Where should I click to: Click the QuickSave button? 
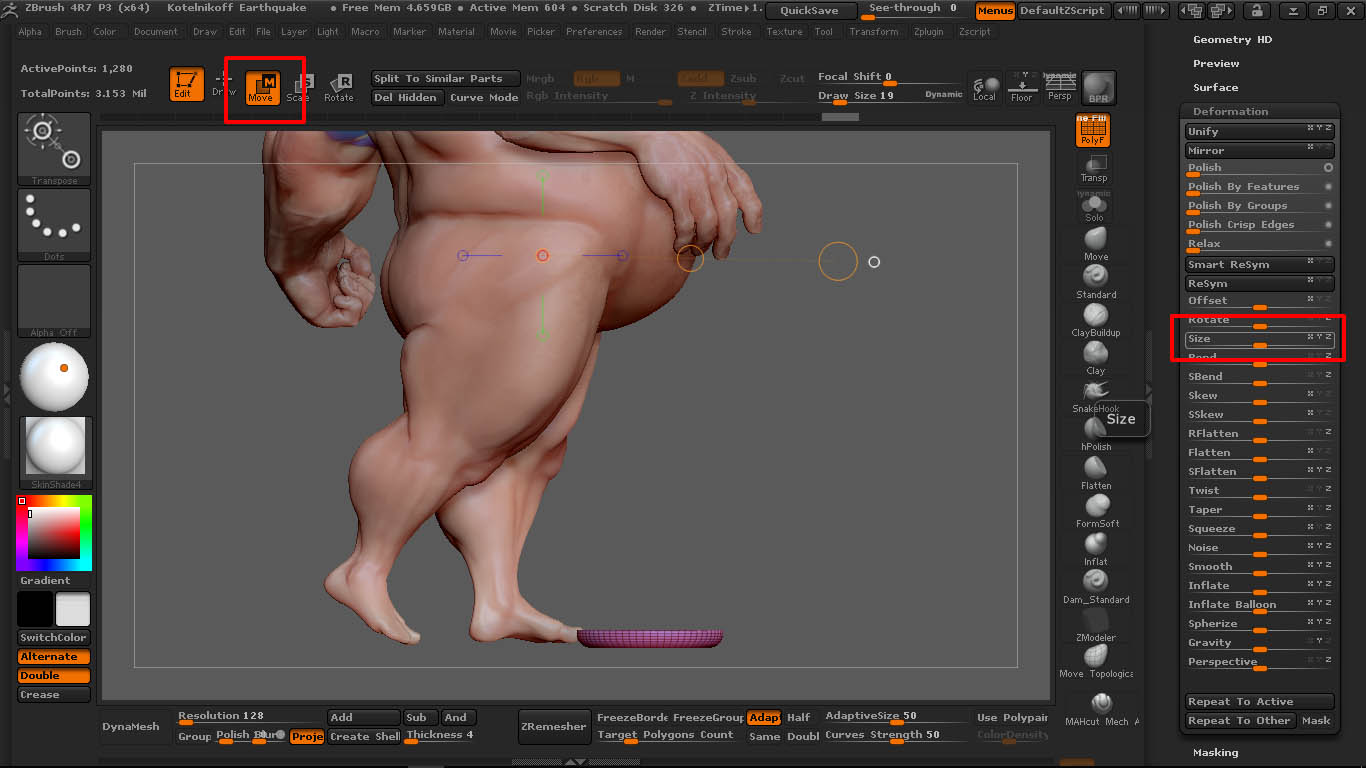810,10
